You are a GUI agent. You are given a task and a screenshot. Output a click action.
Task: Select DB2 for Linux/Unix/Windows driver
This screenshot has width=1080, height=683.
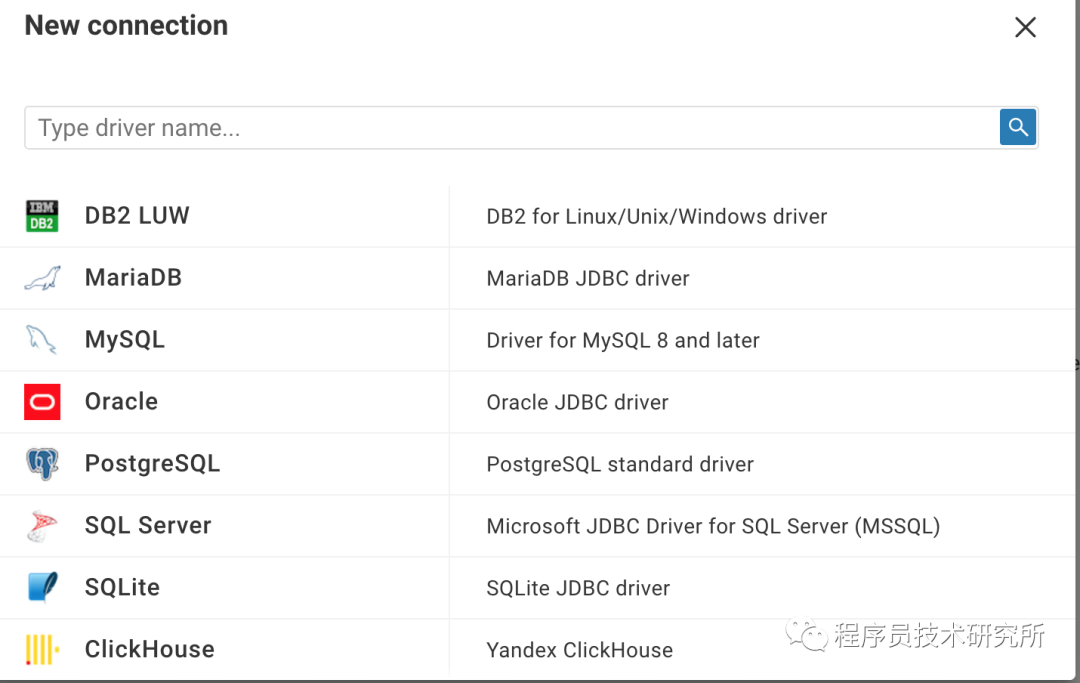656,216
